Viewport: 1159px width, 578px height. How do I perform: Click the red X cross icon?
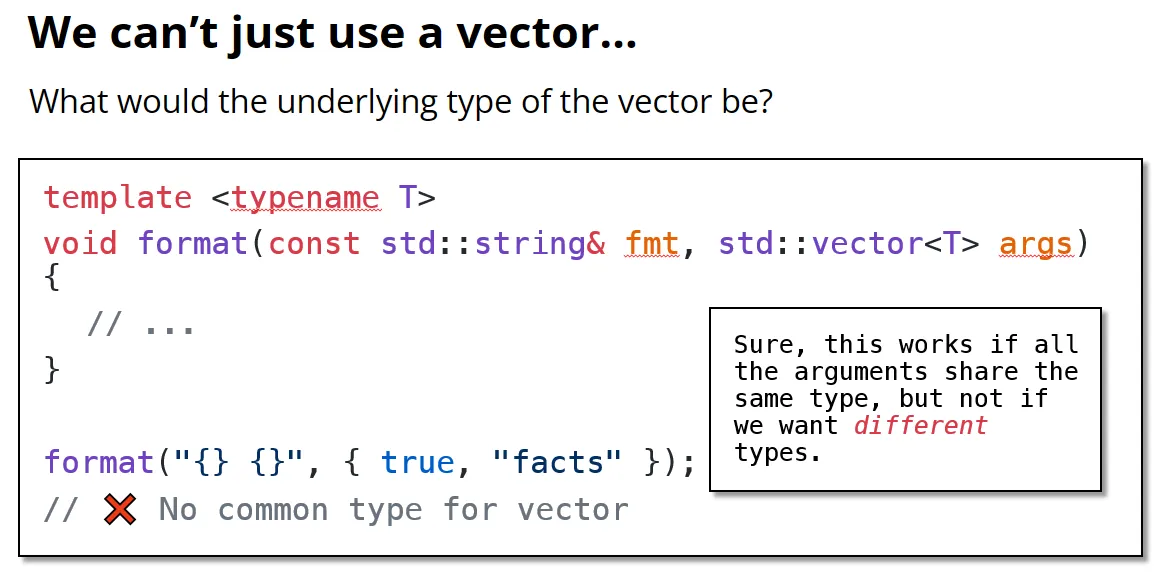[x=120, y=510]
